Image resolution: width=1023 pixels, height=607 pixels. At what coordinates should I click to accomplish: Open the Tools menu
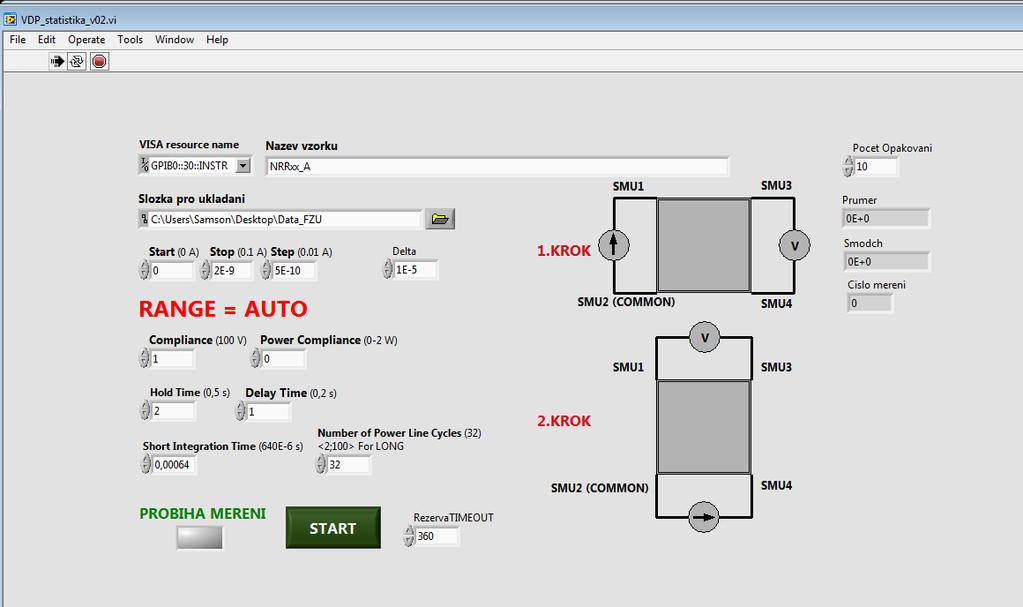click(x=130, y=39)
